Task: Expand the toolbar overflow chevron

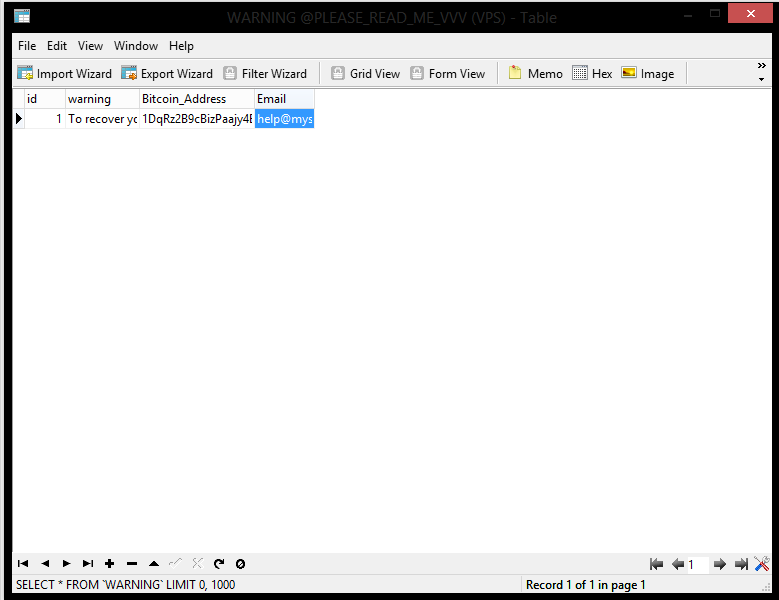Action: pyautogui.click(x=762, y=66)
